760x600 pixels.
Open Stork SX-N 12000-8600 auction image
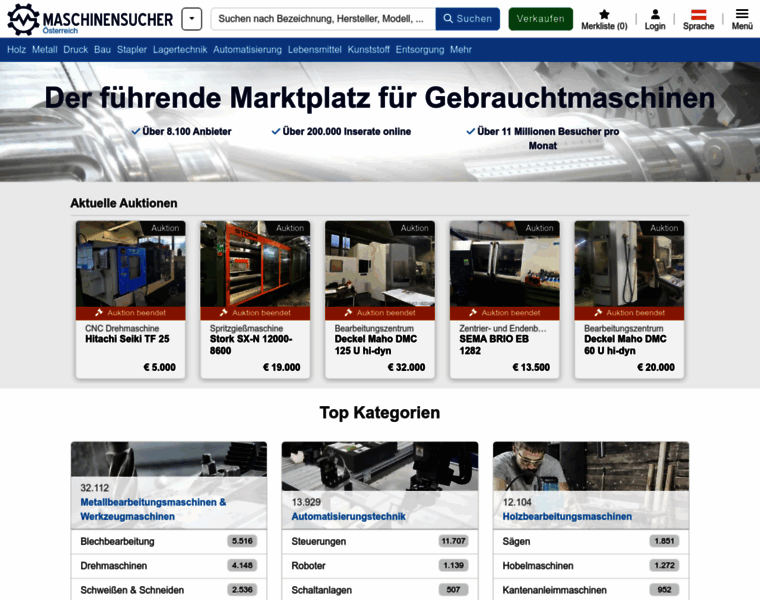pyautogui.click(x=255, y=264)
